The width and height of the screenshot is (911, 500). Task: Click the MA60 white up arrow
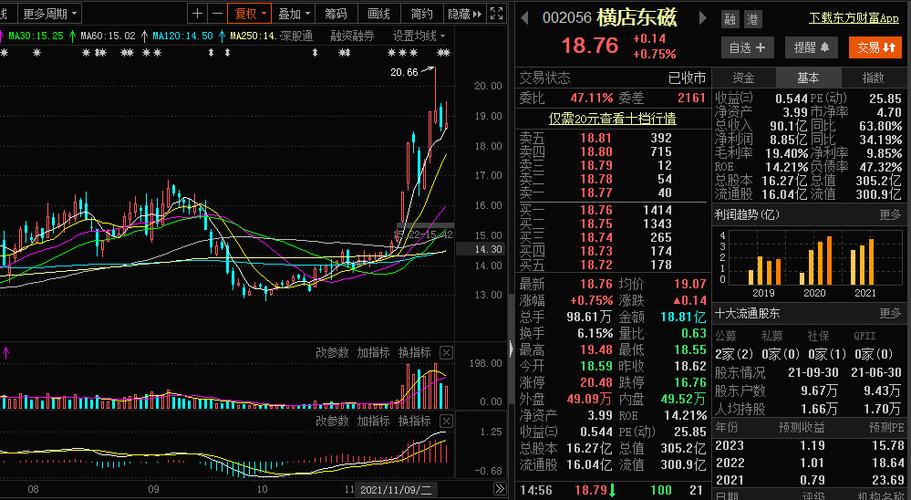click(144, 36)
